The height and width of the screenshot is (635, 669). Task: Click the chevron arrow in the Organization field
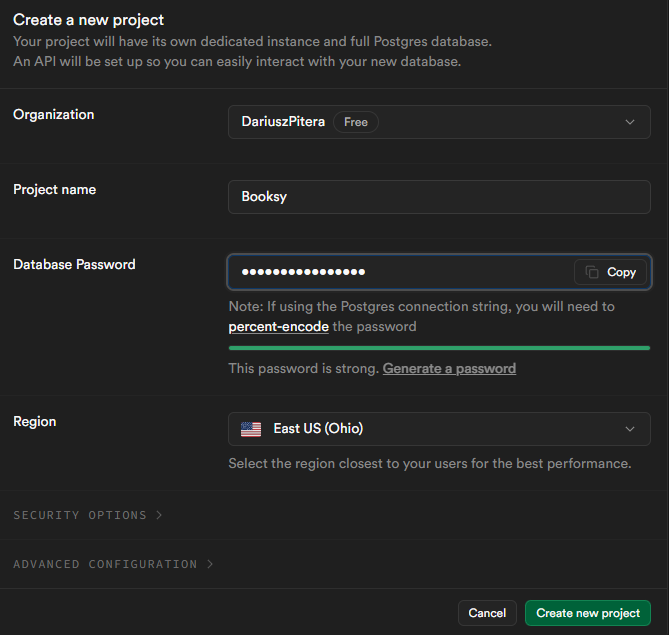click(630, 122)
